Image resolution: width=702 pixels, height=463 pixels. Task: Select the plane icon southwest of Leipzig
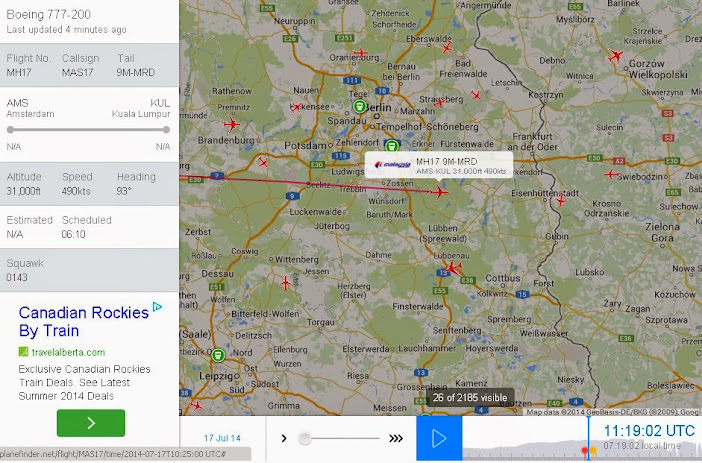tap(196, 406)
